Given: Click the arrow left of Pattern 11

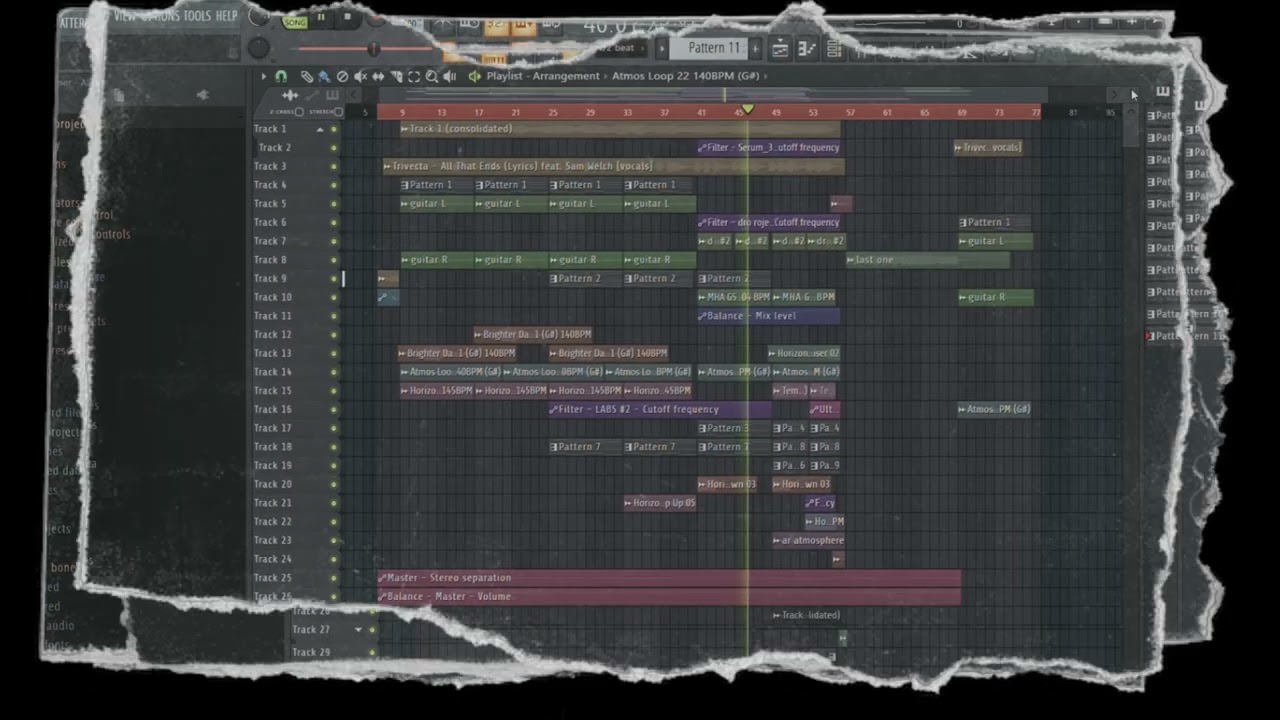Looking at the screenshot, I should tap(662, 48).
